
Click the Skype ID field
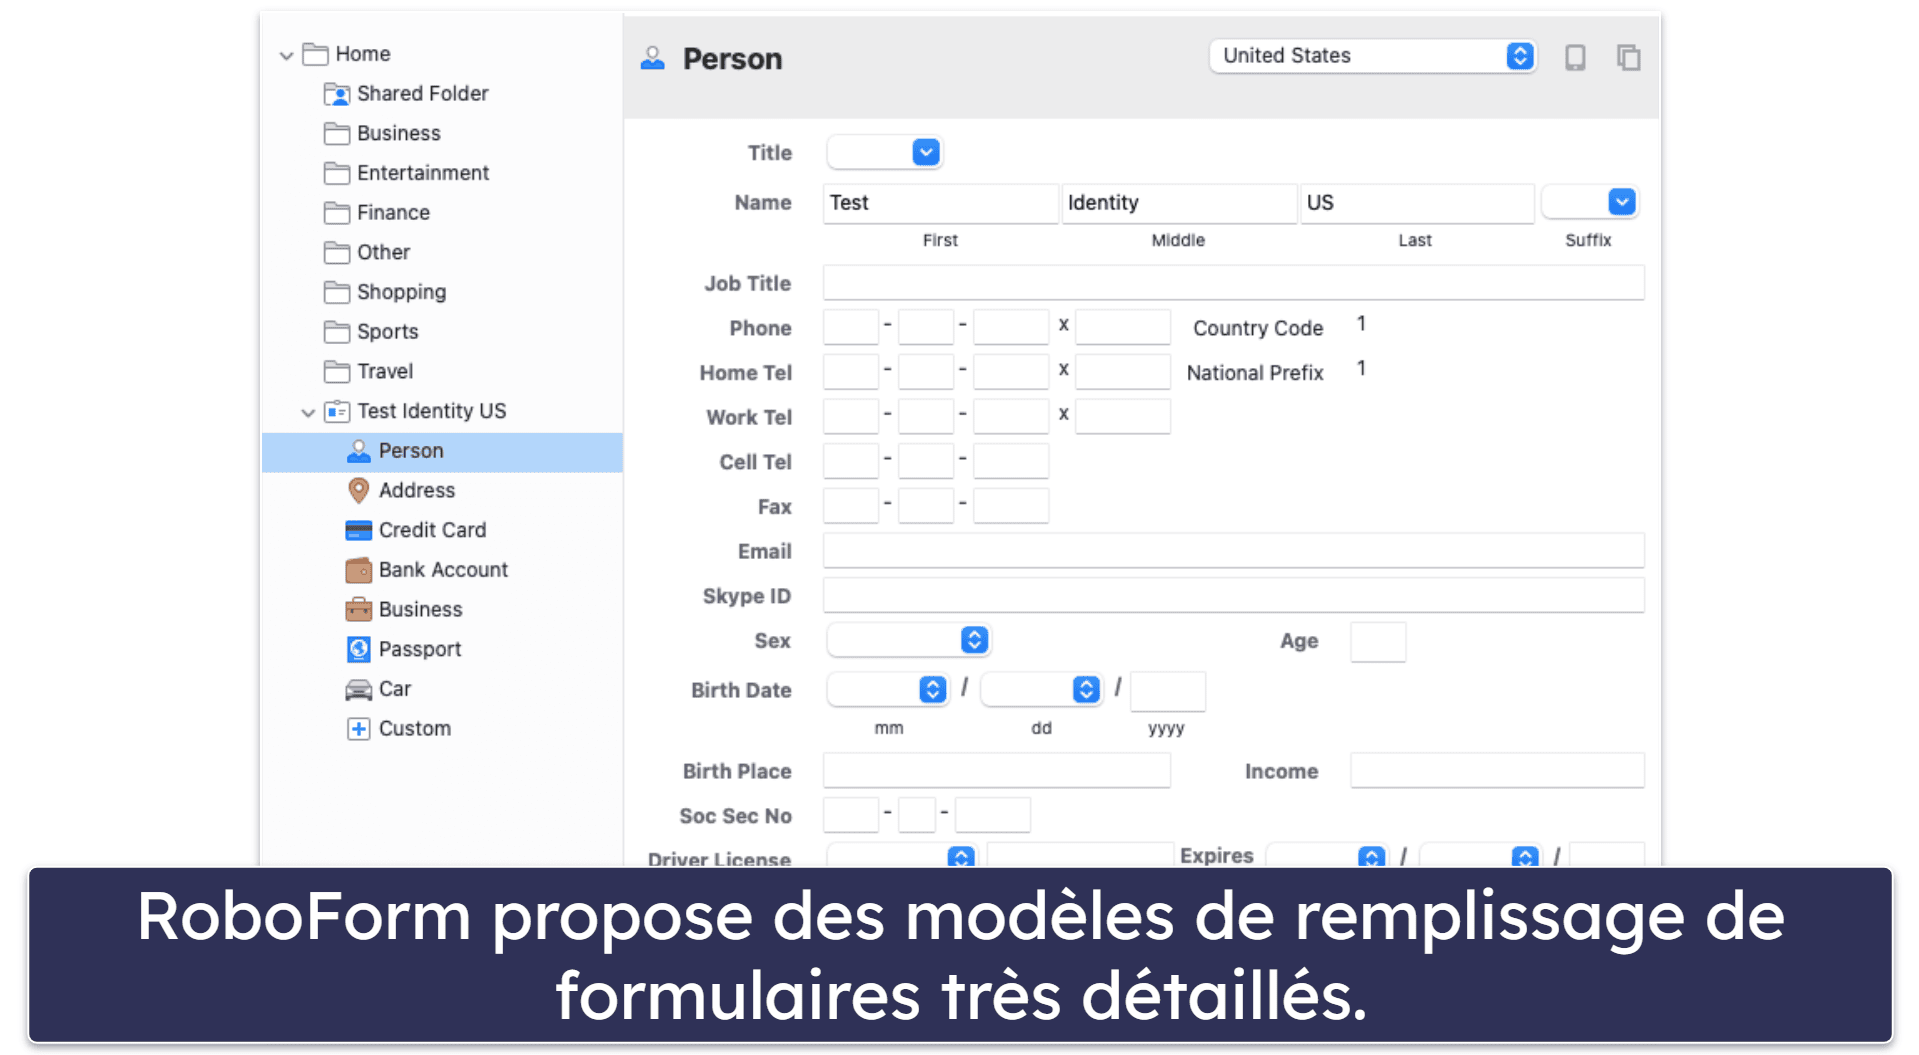click(1233, 595)
